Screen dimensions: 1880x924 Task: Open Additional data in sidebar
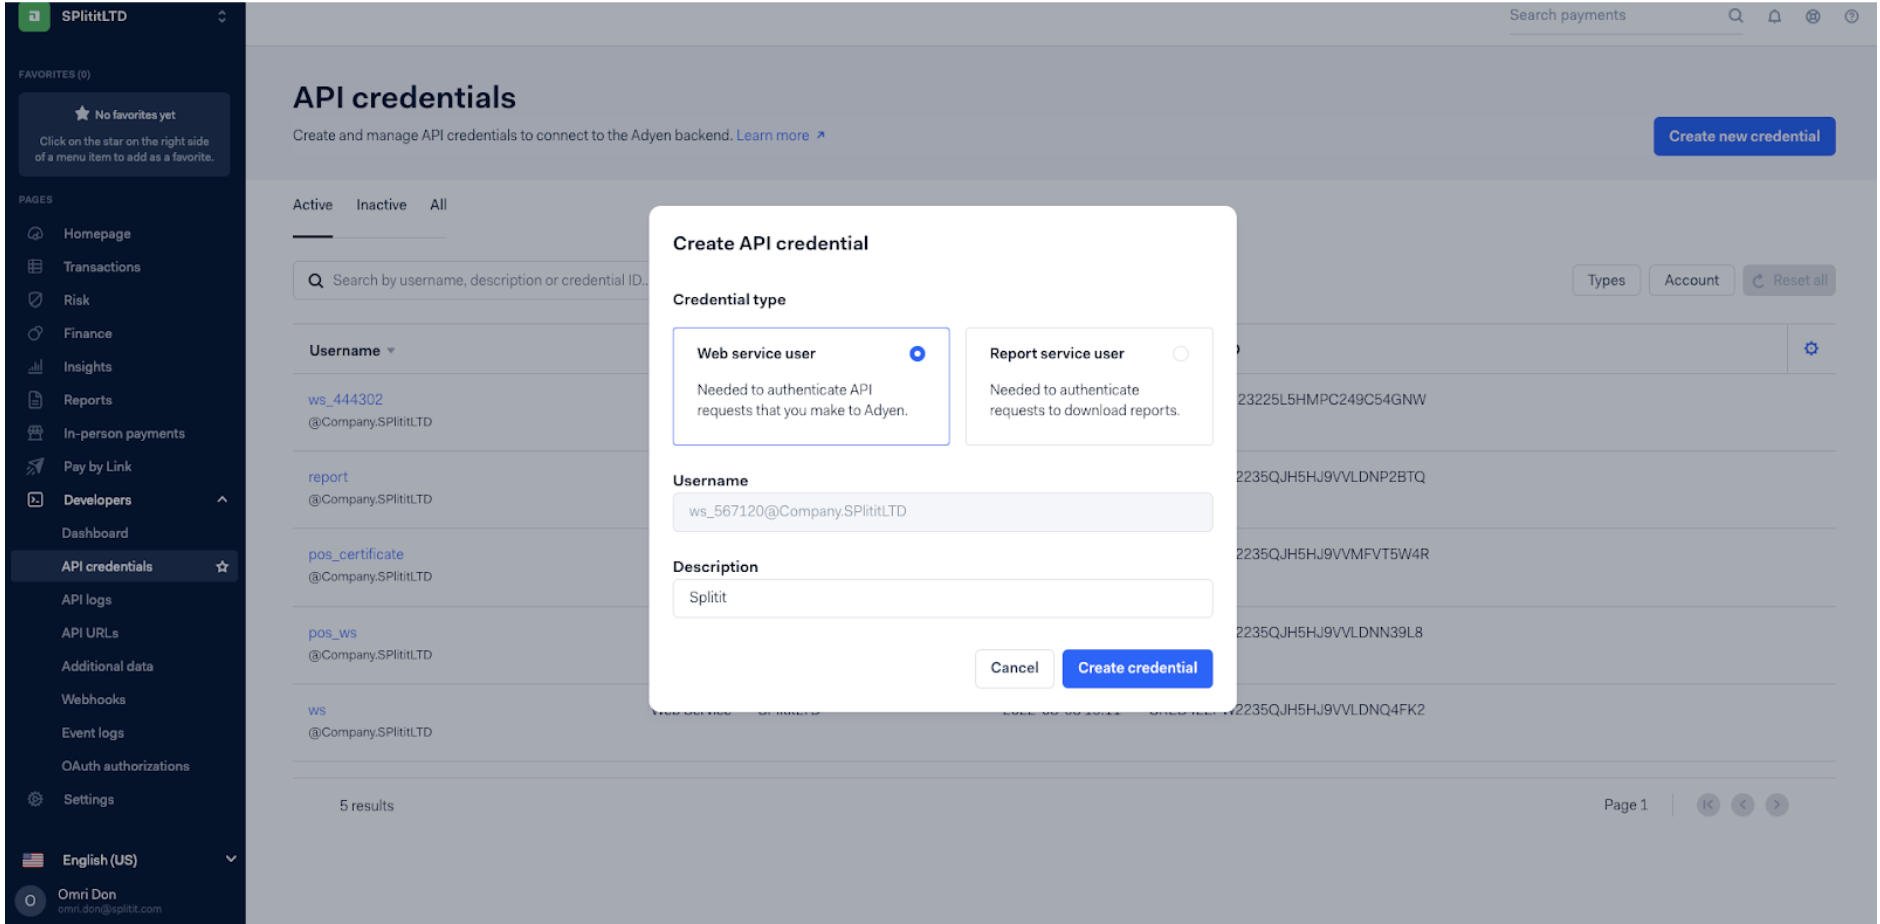107,666
